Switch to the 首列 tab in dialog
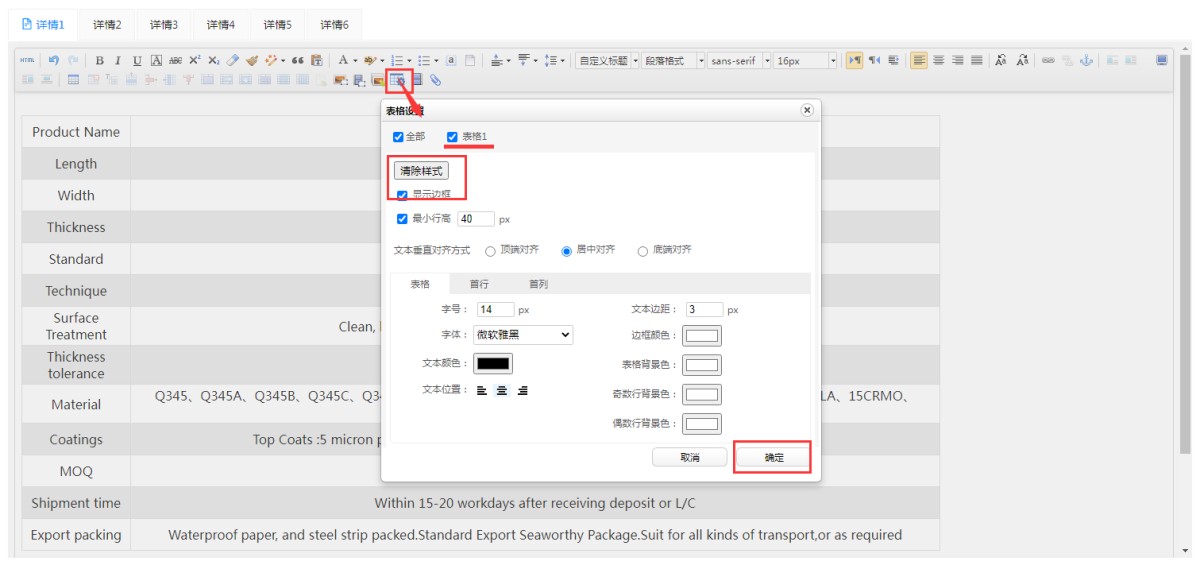1200x569 pixels. coord(538,284)
